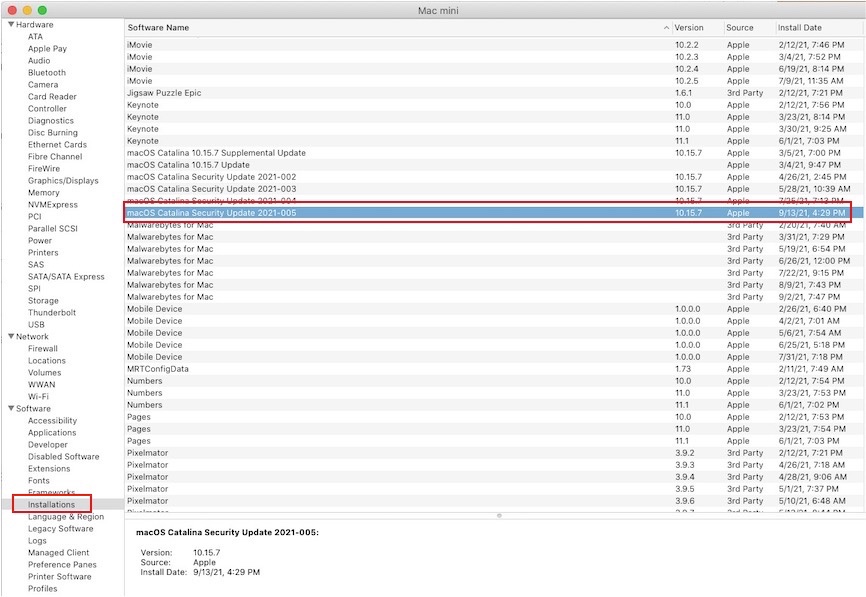Open Disabled Software section
This screenshot has height=597, width=866.
(x=64, y=457)
